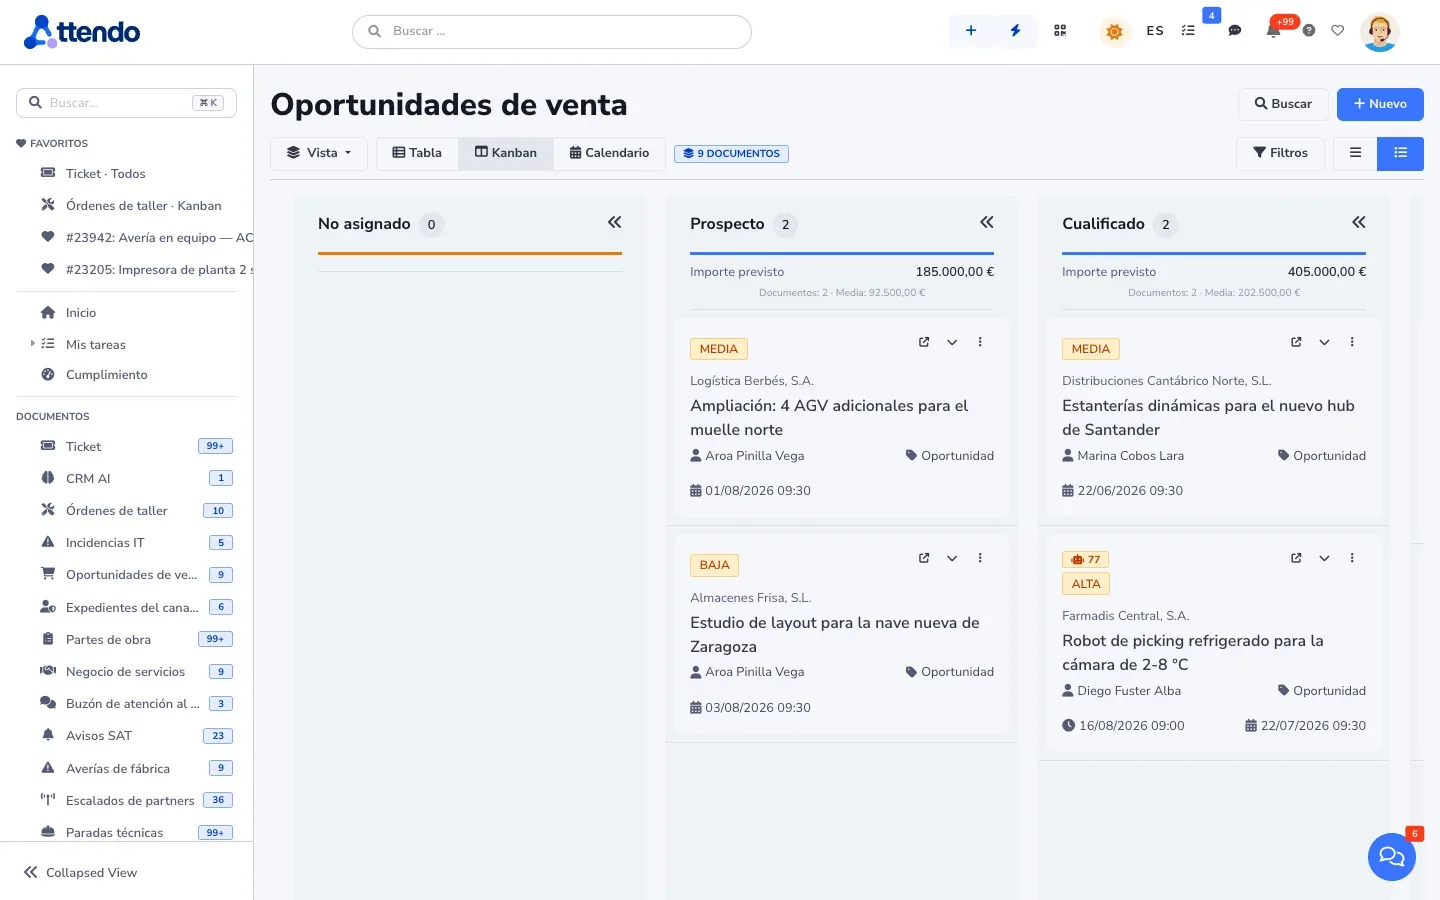This screenshot has width=1440, height=900.
Task: Click the Attendo logo
Action: point(82,32)
